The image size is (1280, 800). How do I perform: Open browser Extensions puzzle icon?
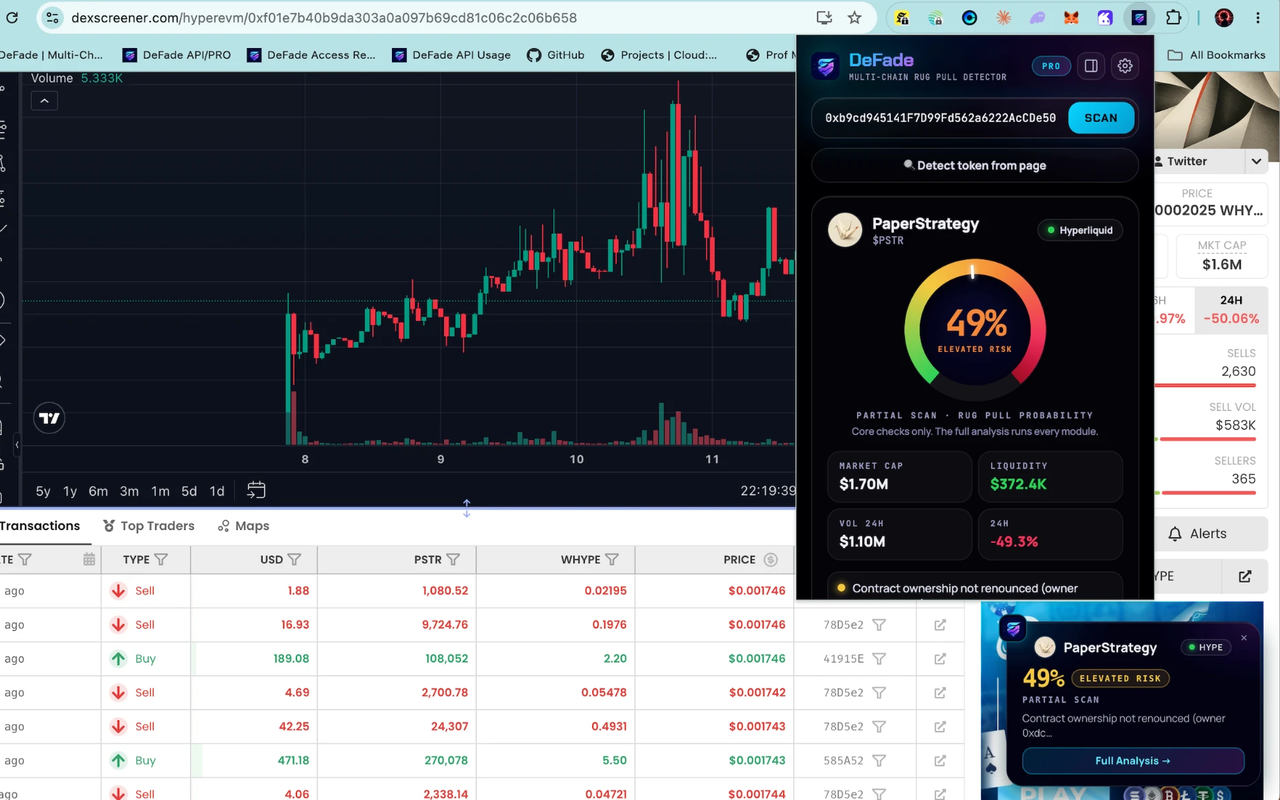tap(1174, 18)
